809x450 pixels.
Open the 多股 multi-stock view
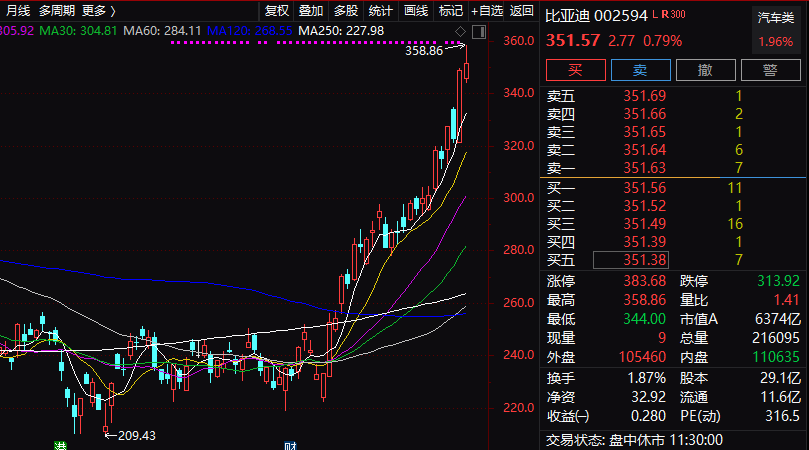[346, 10]
